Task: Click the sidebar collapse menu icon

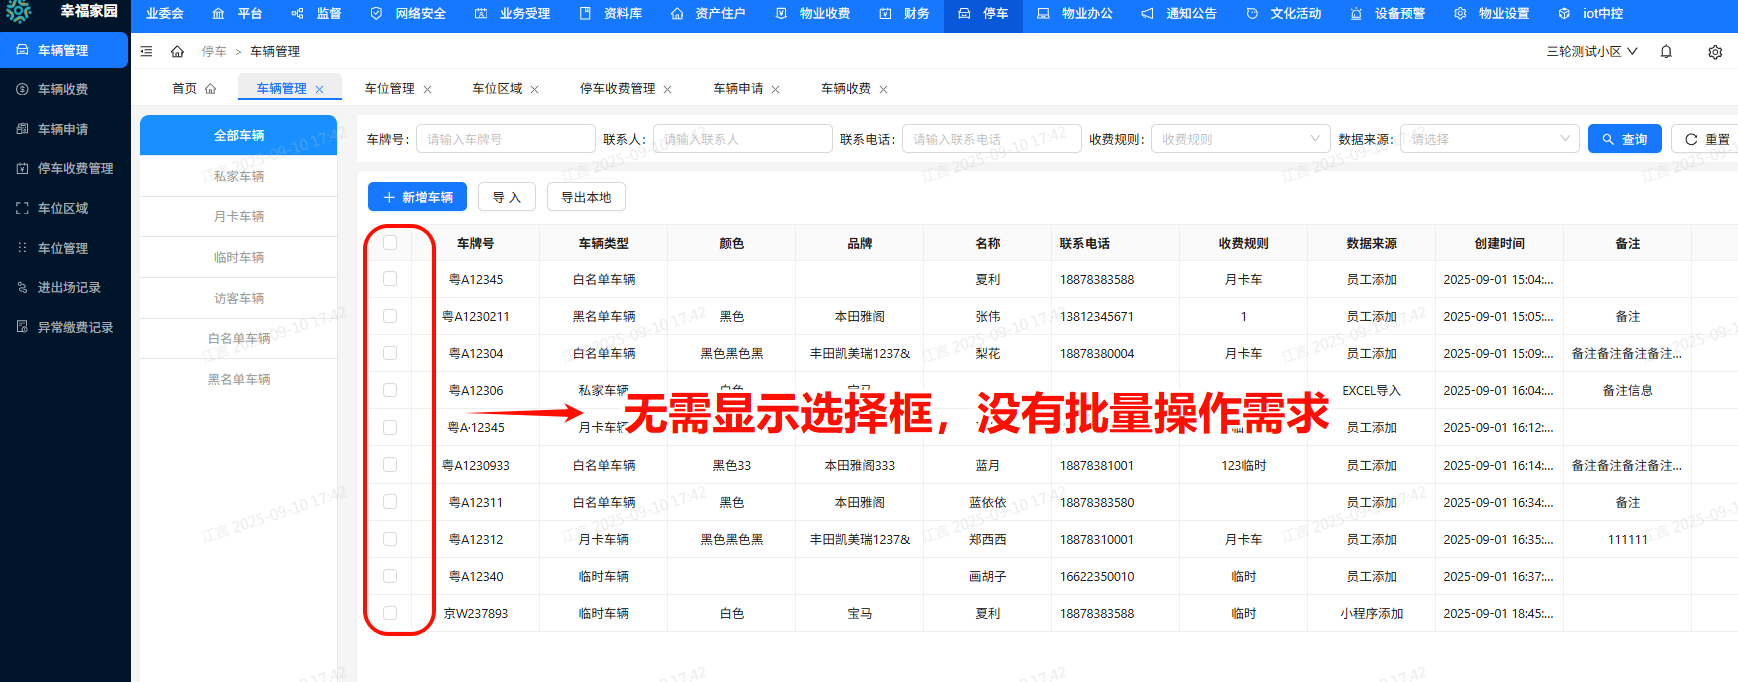Action: point(147,51)
